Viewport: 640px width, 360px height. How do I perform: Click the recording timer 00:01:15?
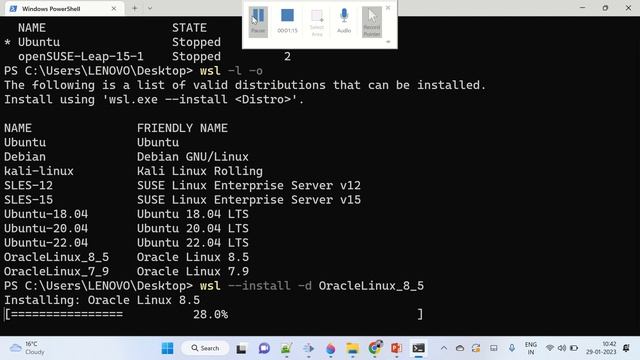coord(287,31)
